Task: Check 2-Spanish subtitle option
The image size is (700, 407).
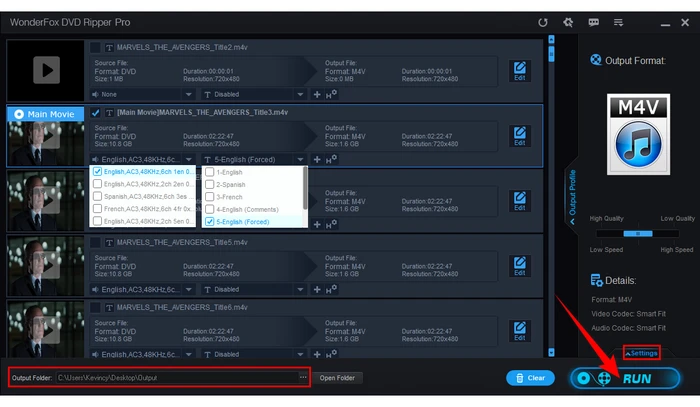Action: pyautogui.click(x=209, y=184)
